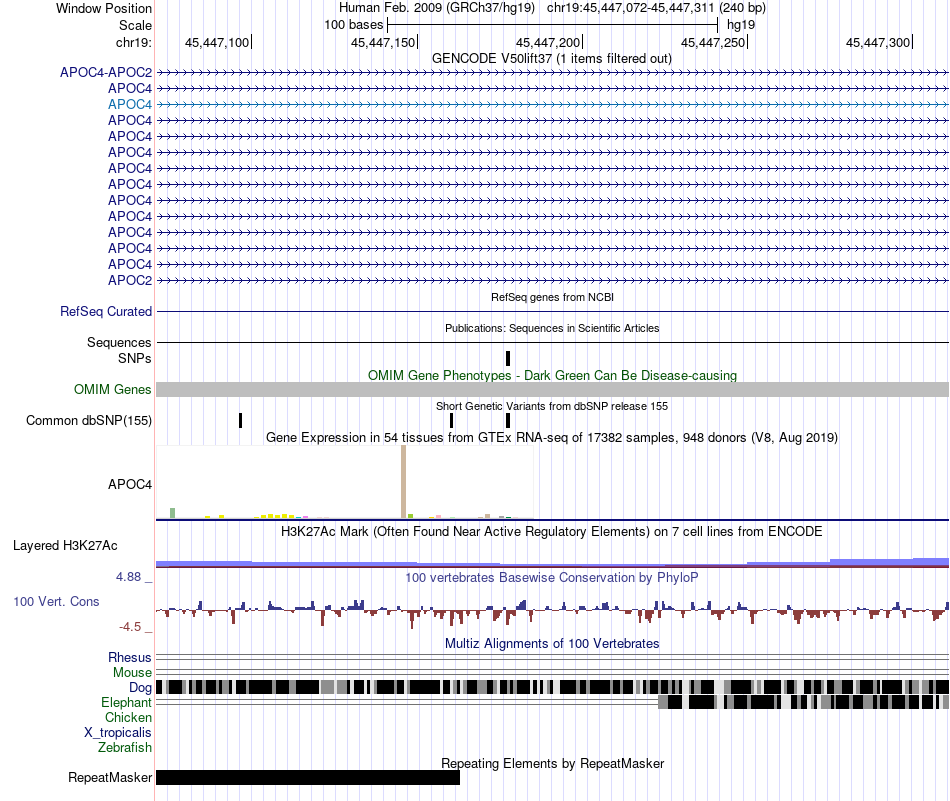
Task: Click the rightmost Common dbSNP variant marker
Action: click(508, 420)
